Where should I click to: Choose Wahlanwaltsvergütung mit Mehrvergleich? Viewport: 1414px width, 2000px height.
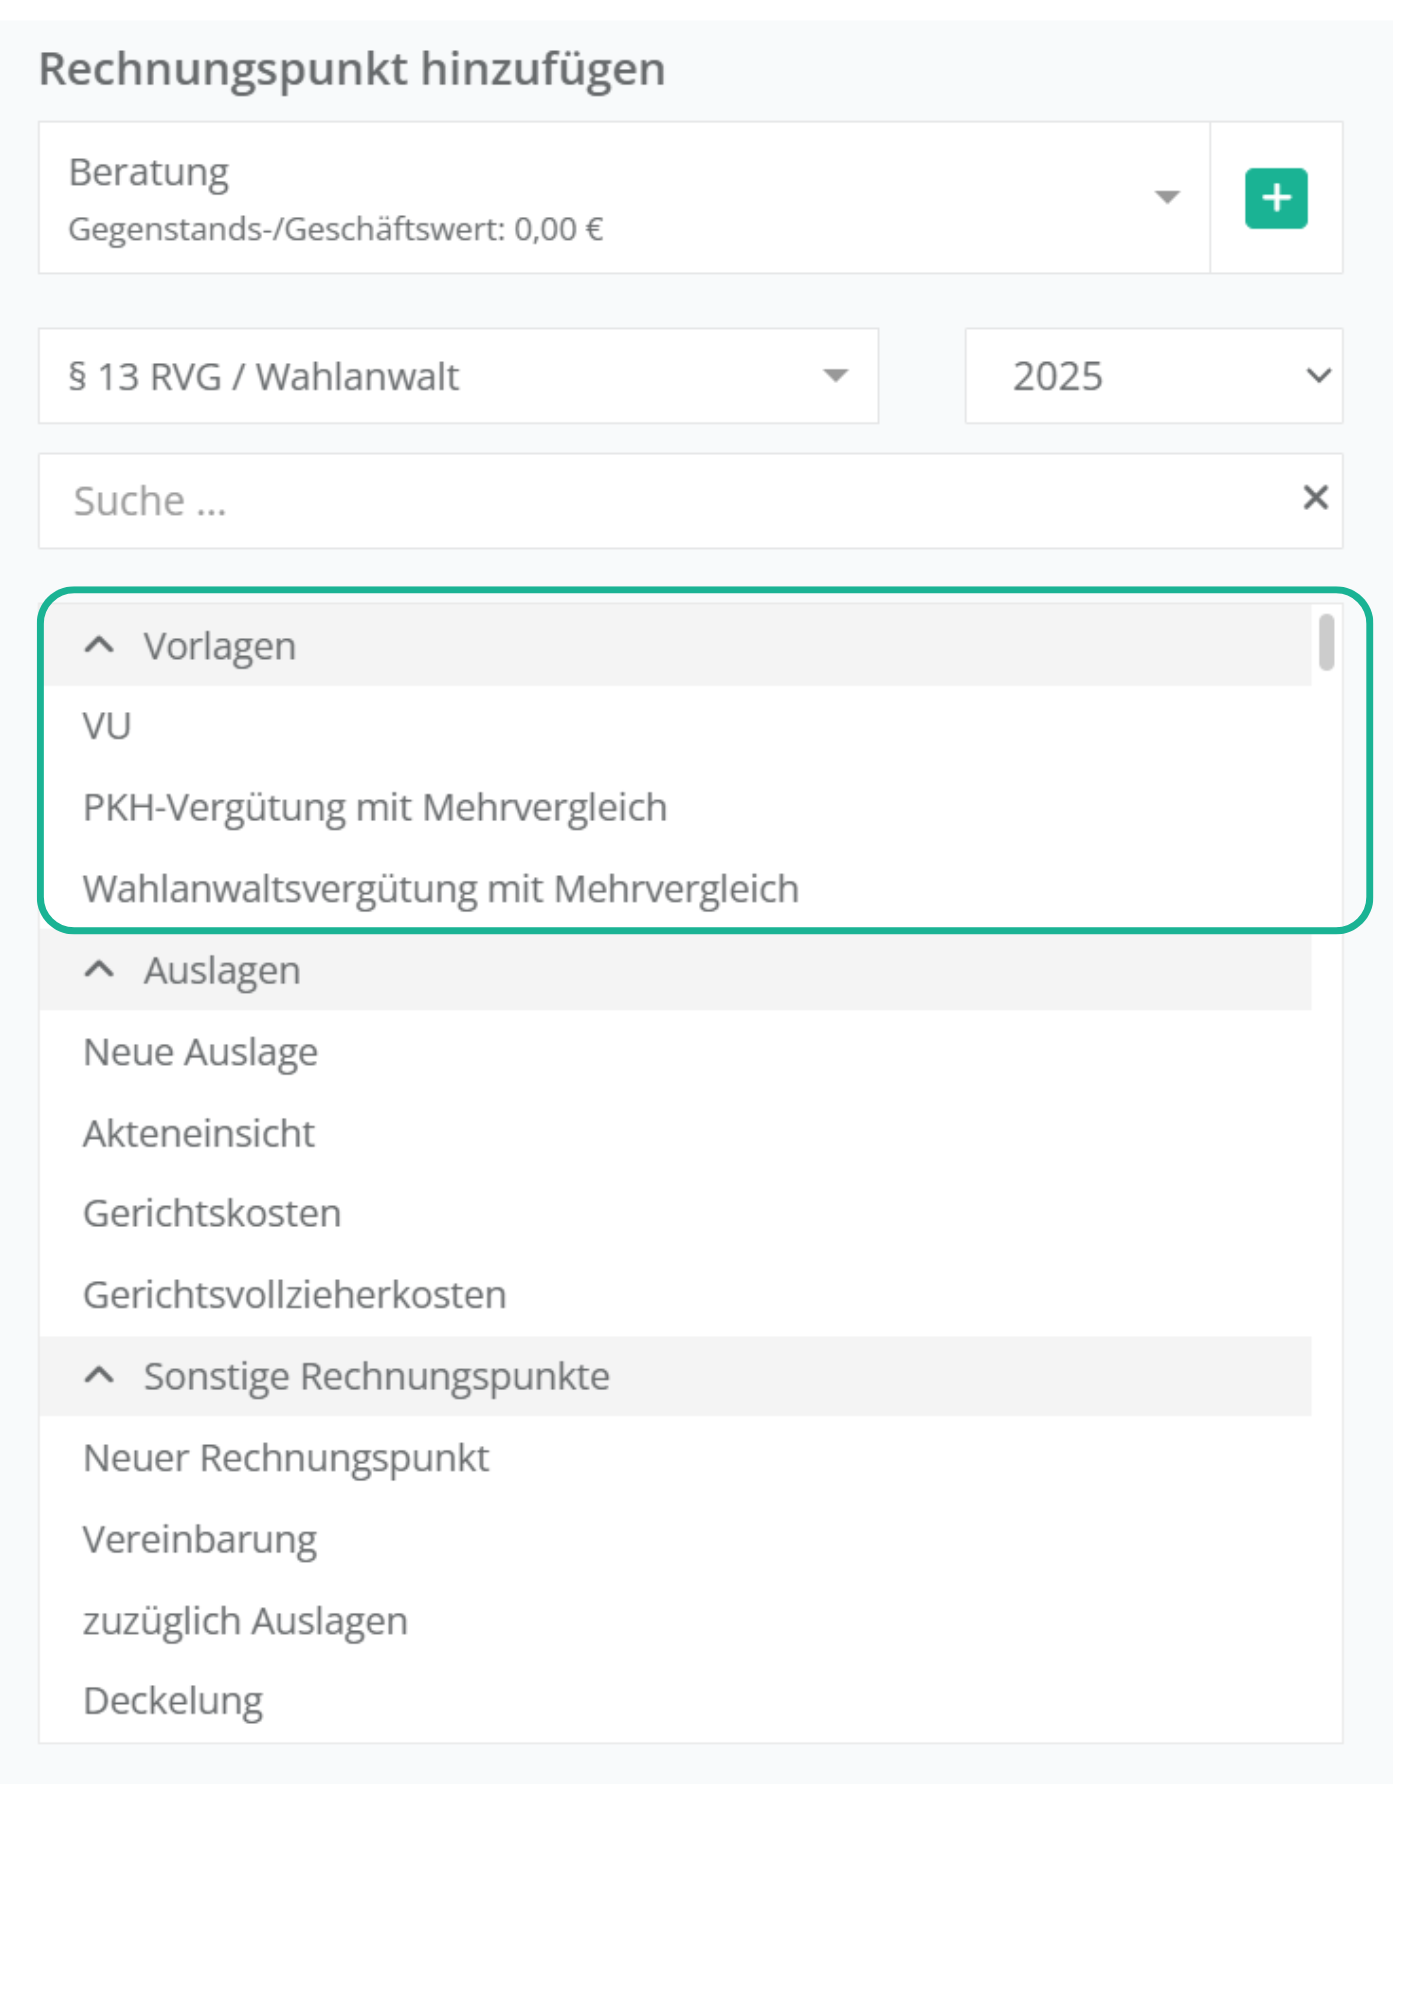tap(440, 889)
